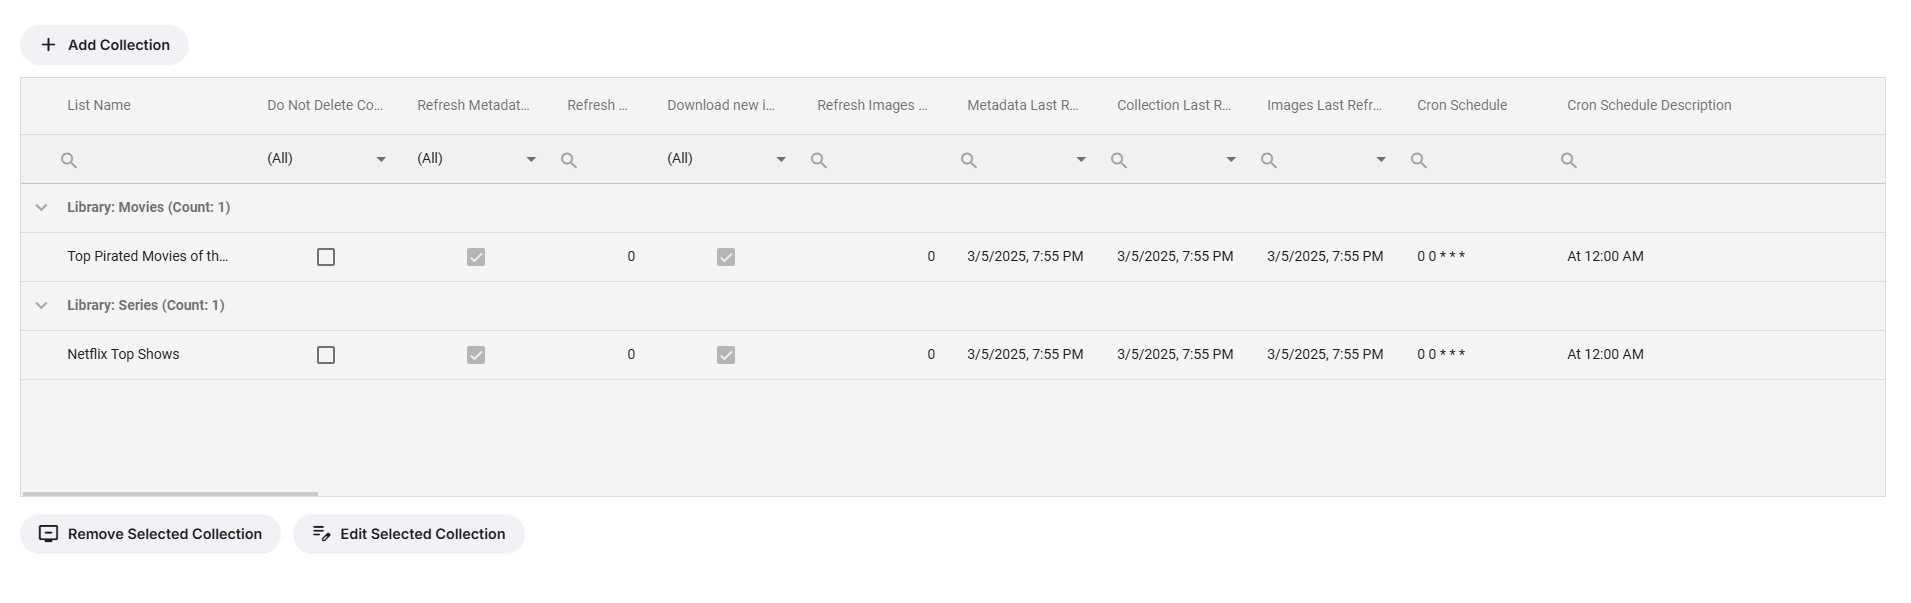Click search icon under Cron Schedule column

tap(1418, 160)
